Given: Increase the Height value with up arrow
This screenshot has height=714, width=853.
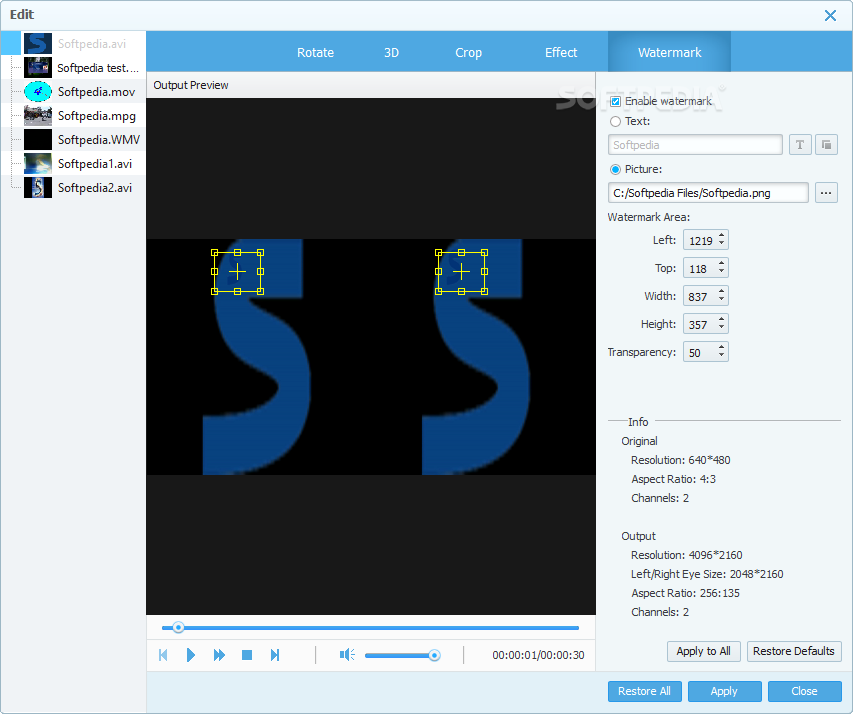Looking at the screenshot, I should (x=721, y=320).
